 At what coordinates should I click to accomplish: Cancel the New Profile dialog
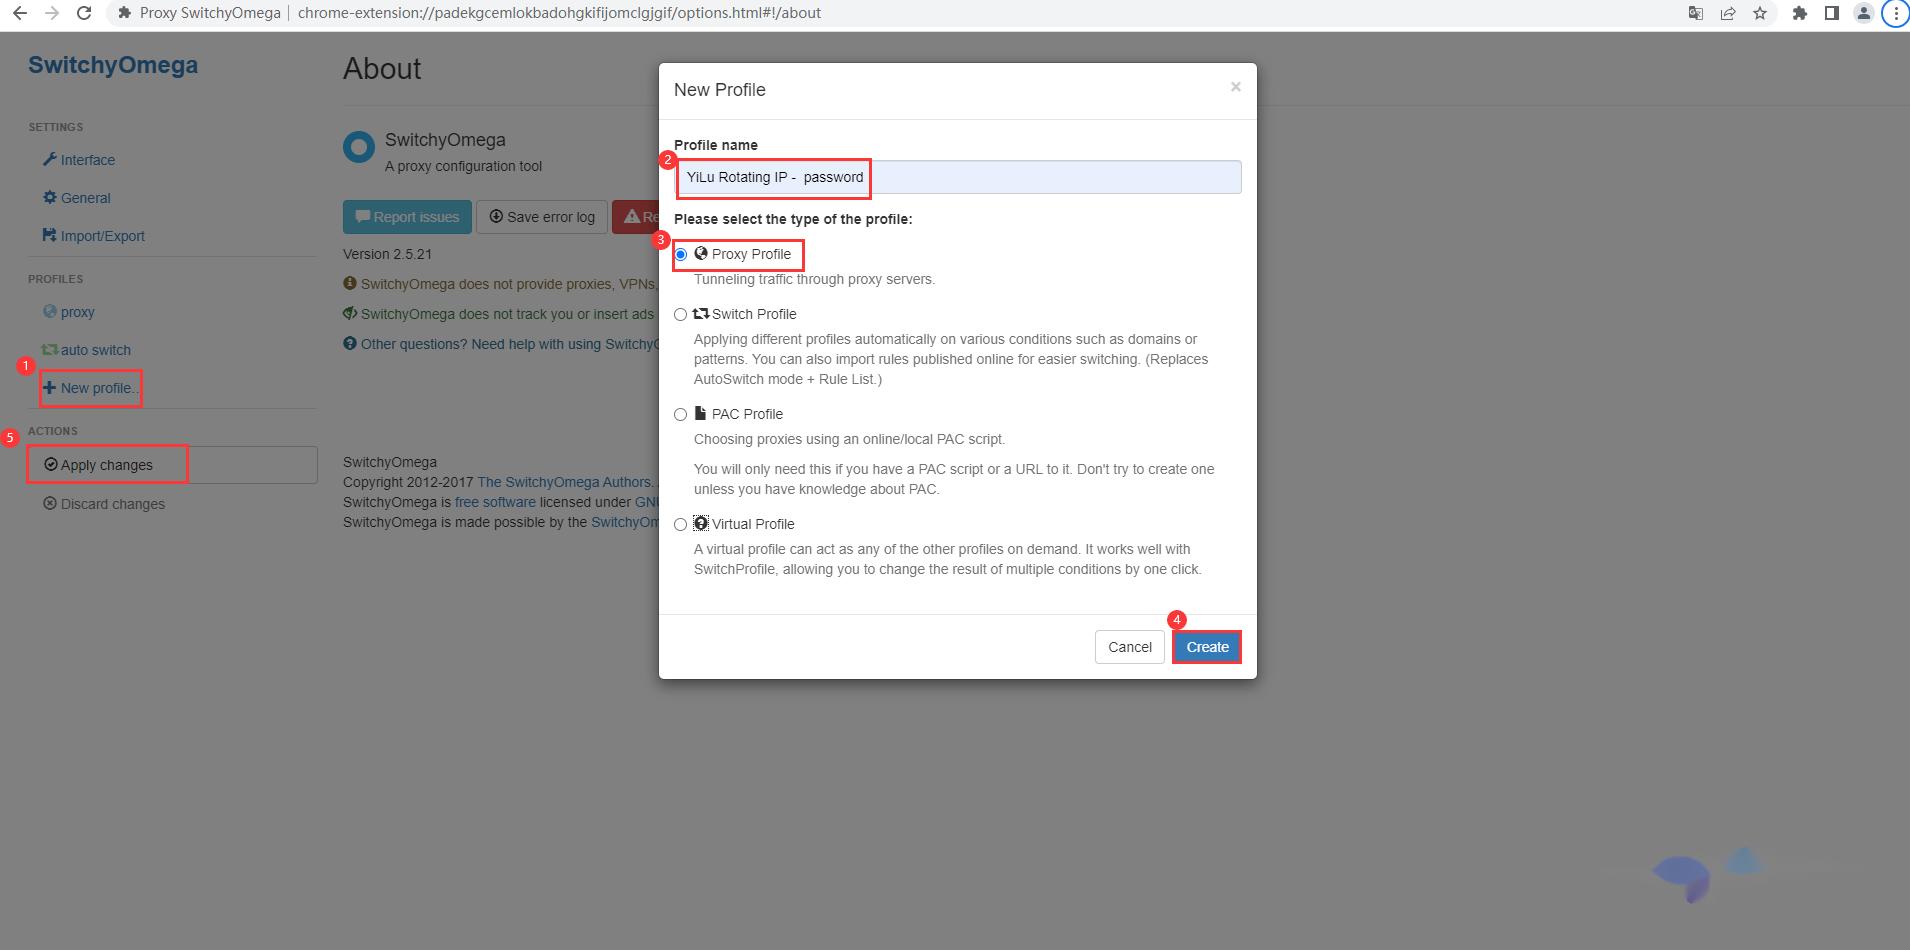[1130, 647]
